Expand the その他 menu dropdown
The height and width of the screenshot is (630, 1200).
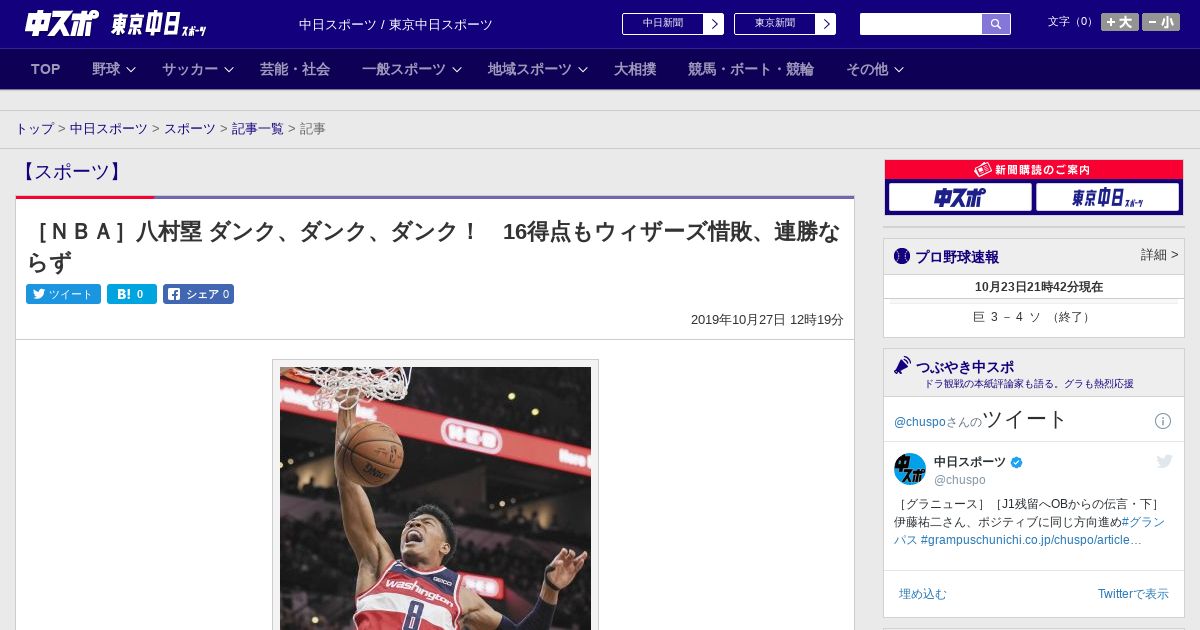(x=875, y=69)
